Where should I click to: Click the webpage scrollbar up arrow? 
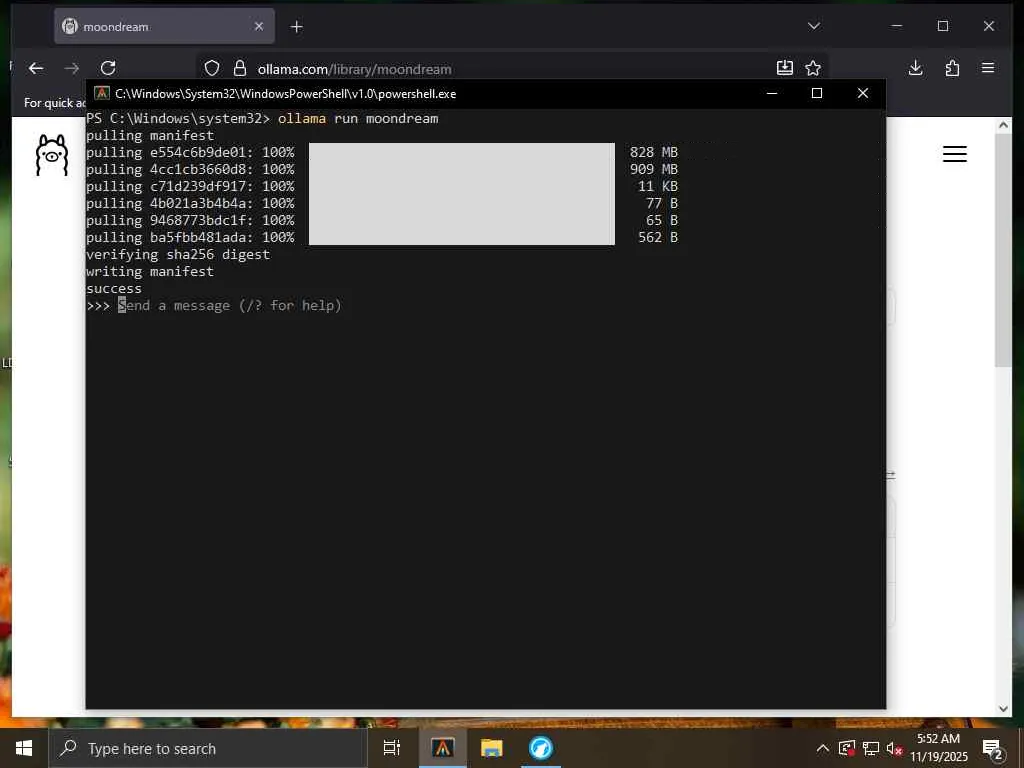(x=1004, y=125)
